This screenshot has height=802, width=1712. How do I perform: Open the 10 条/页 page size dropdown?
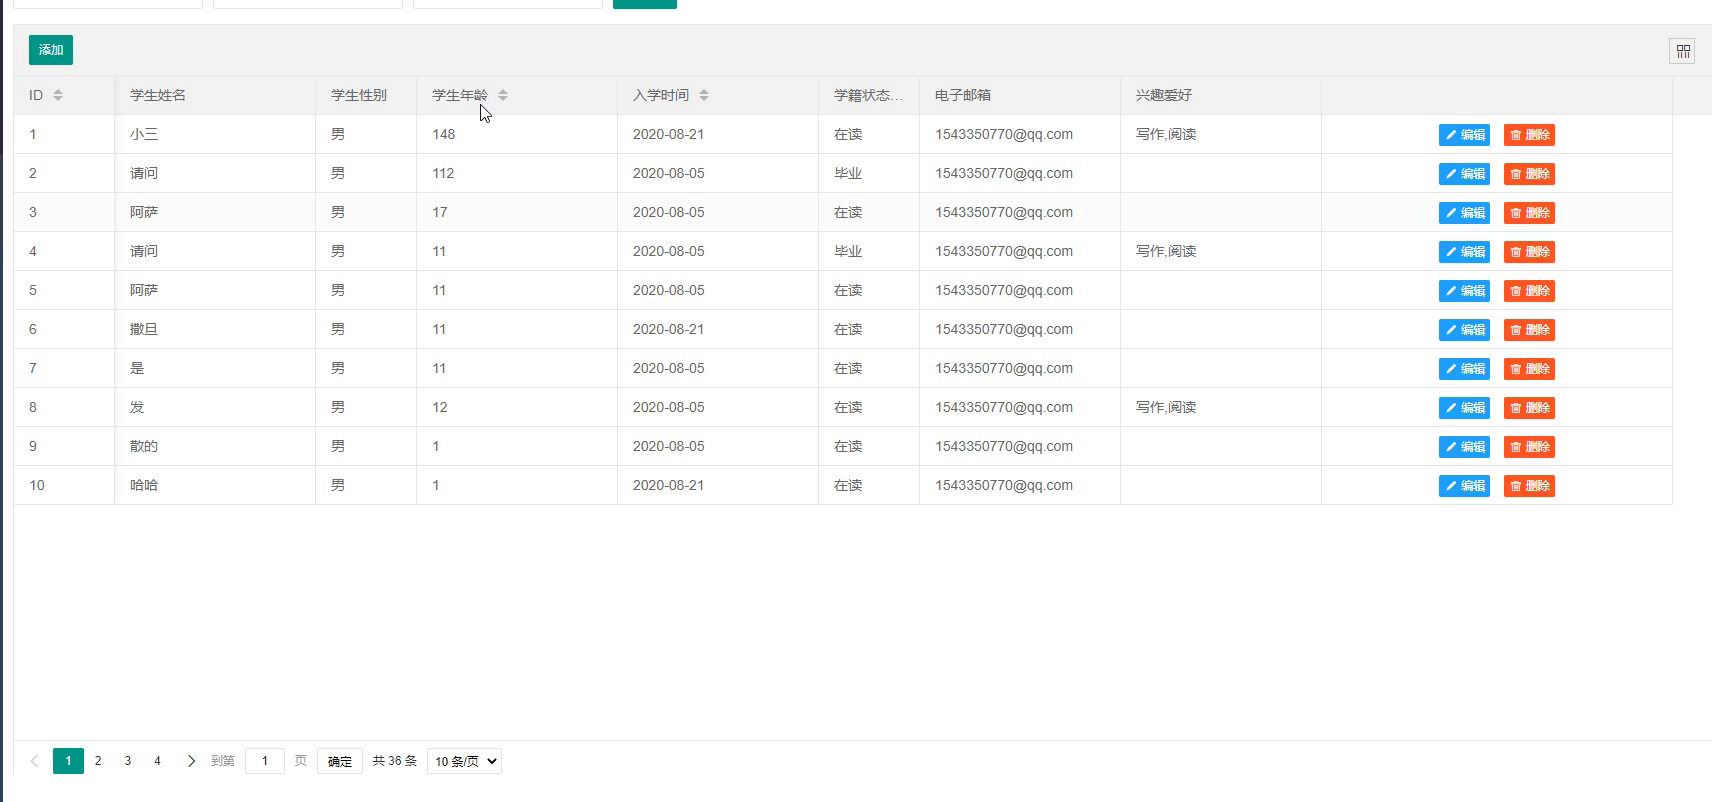(464, 761)
